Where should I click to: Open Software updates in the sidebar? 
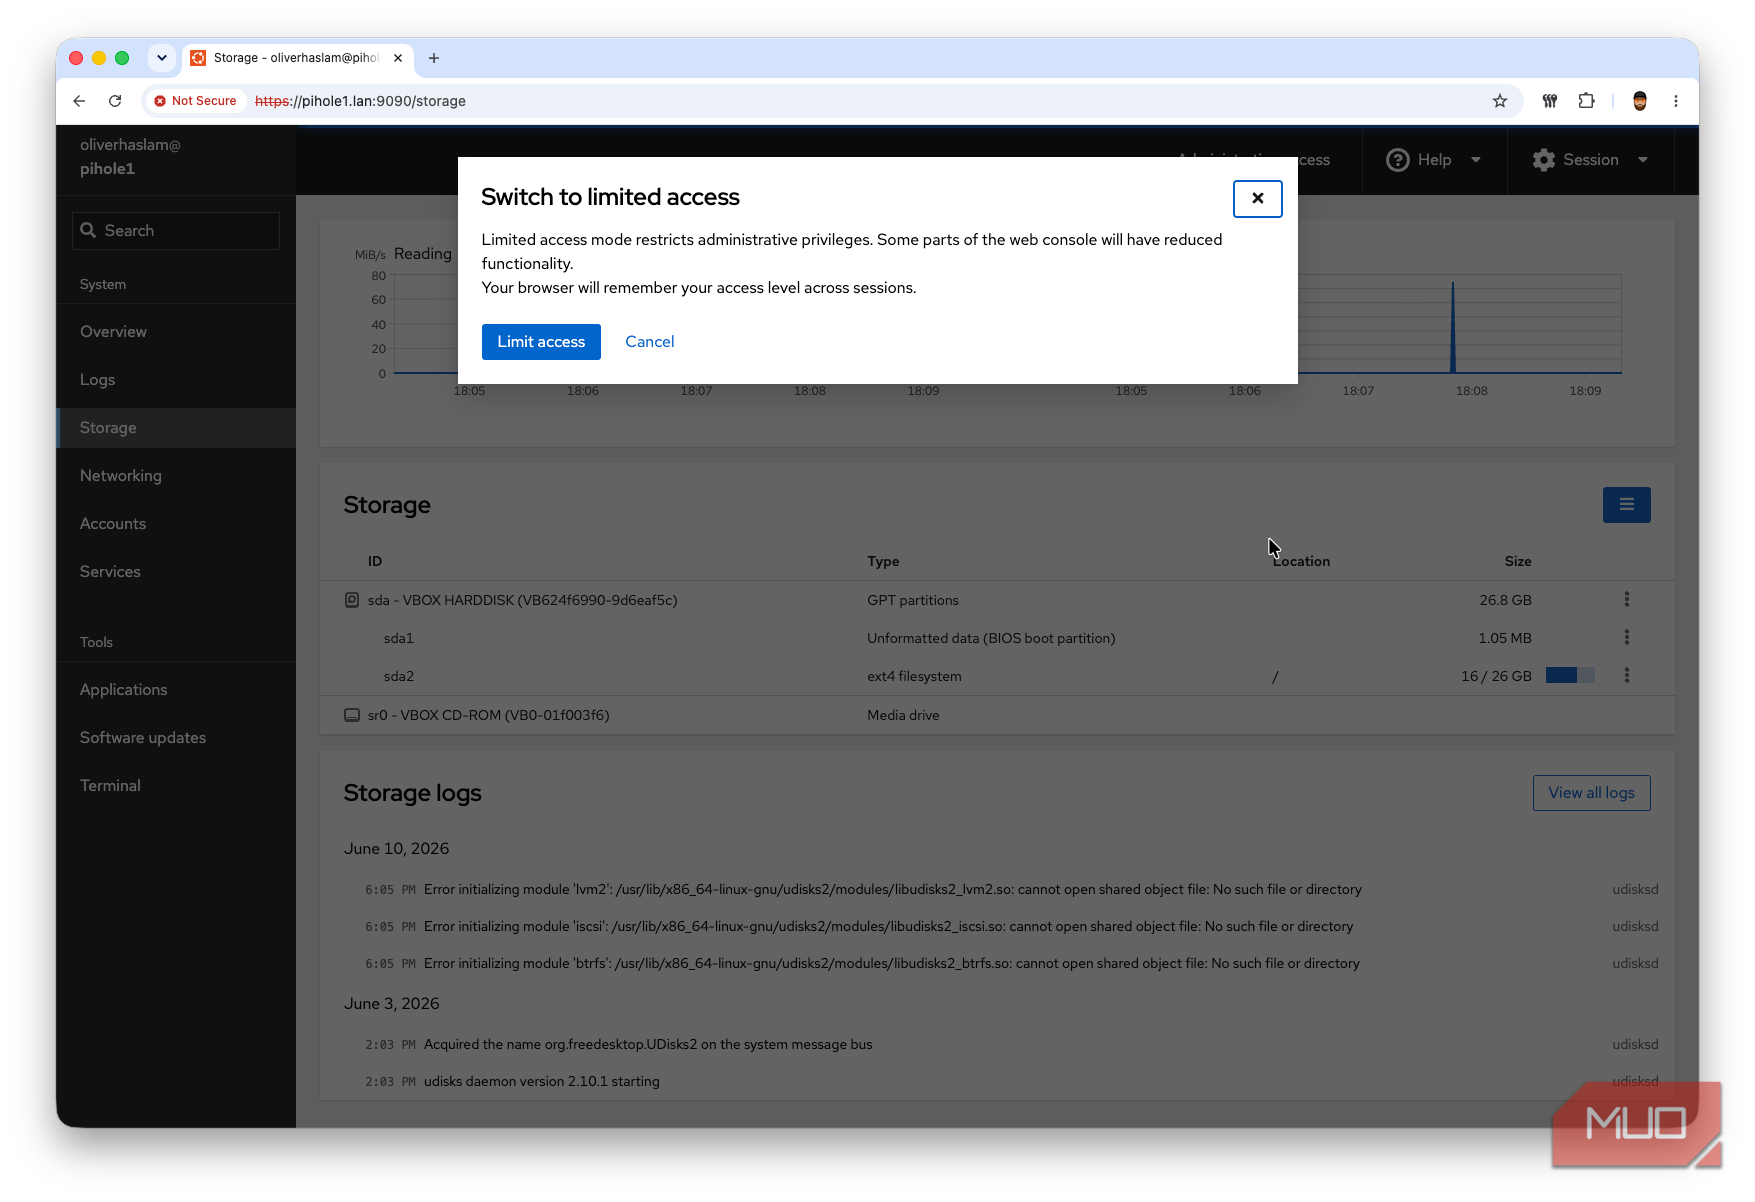tap(143, 738)
